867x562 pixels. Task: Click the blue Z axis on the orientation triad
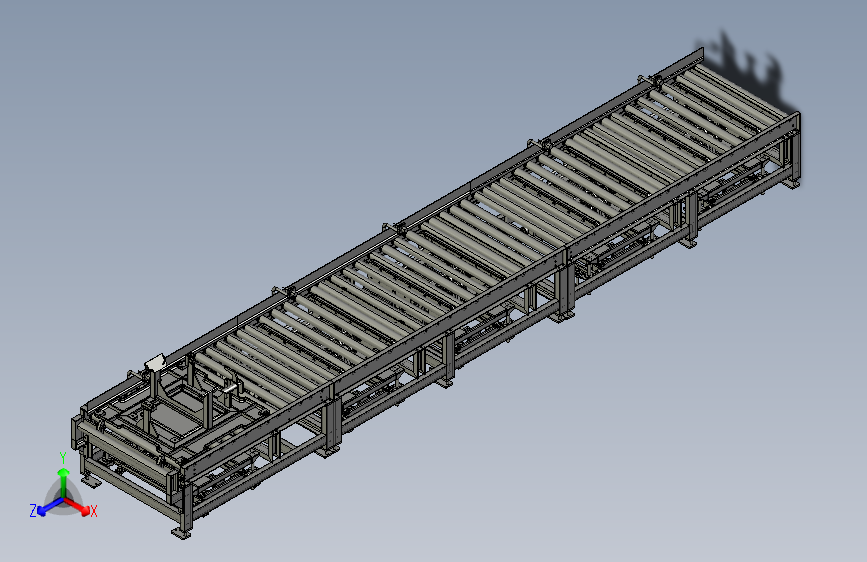[50, 506]
